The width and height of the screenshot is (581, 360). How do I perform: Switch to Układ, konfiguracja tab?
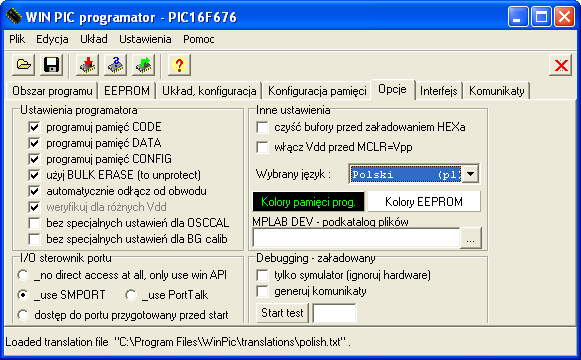pyautogui.click(x=209, y=91)
